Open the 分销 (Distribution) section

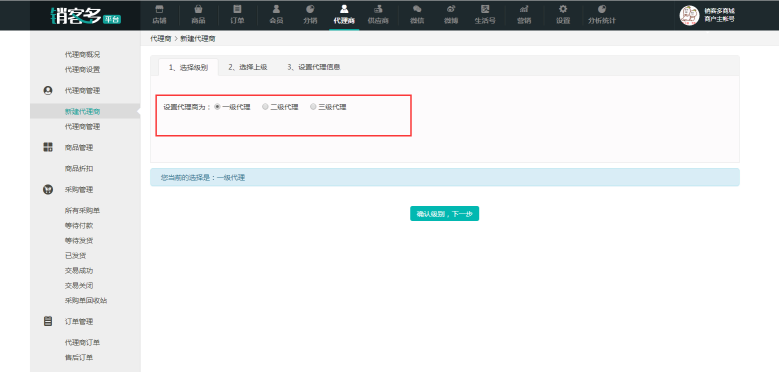311,14
